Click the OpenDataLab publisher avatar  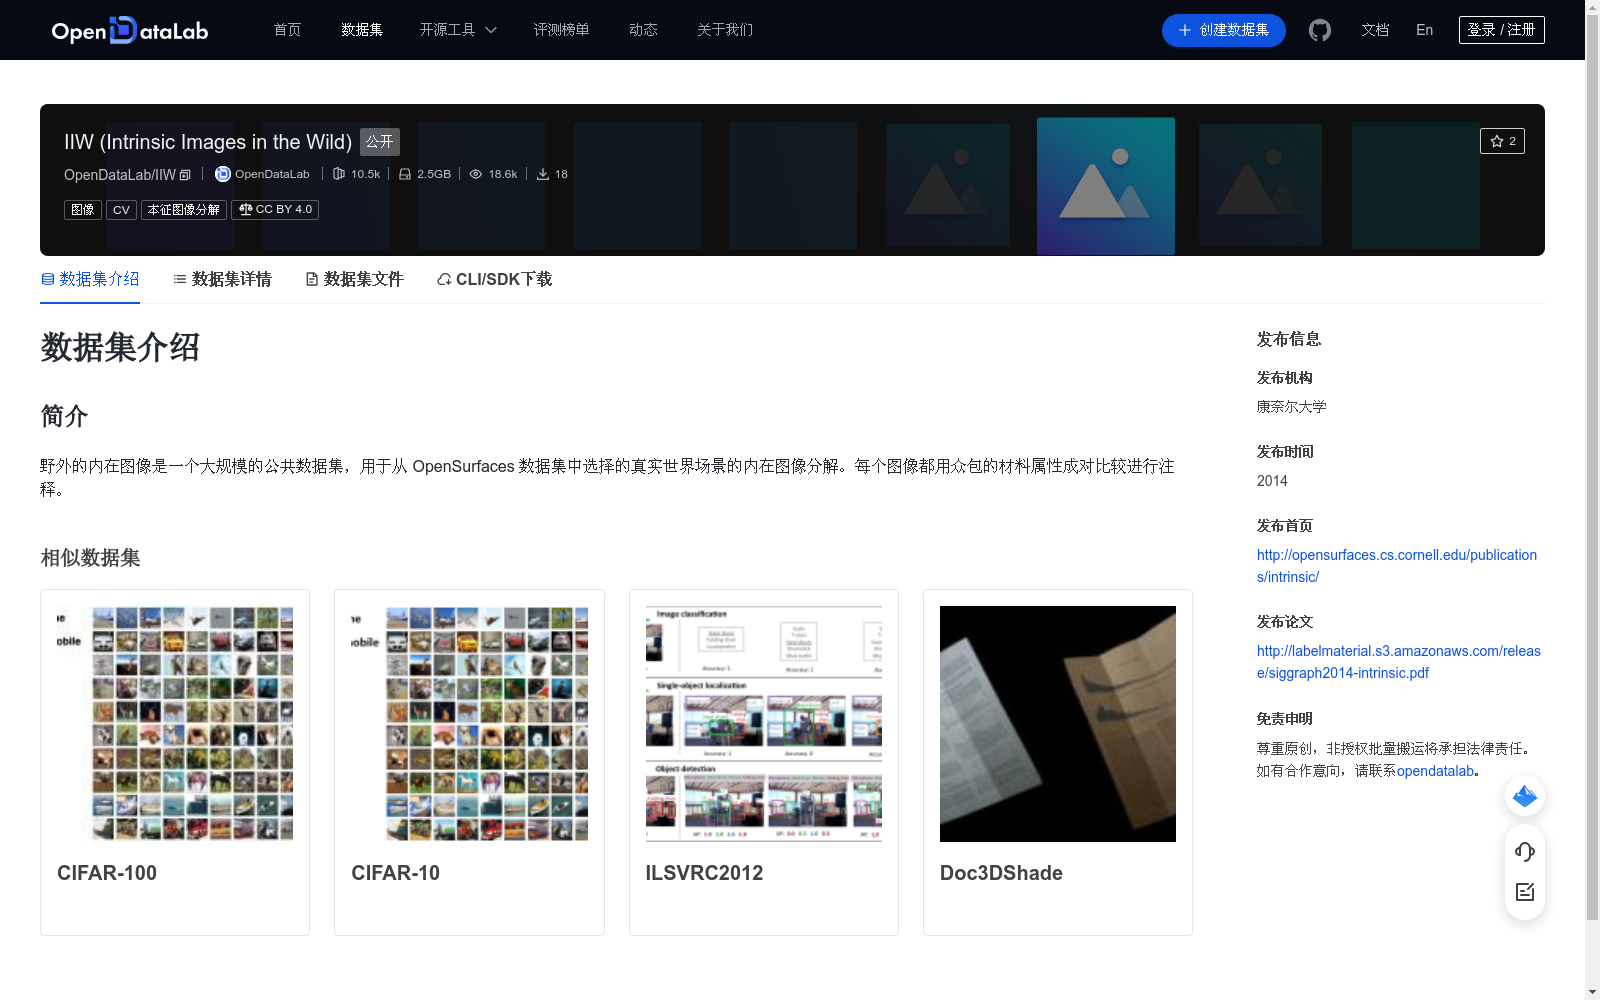coord(223,174)
